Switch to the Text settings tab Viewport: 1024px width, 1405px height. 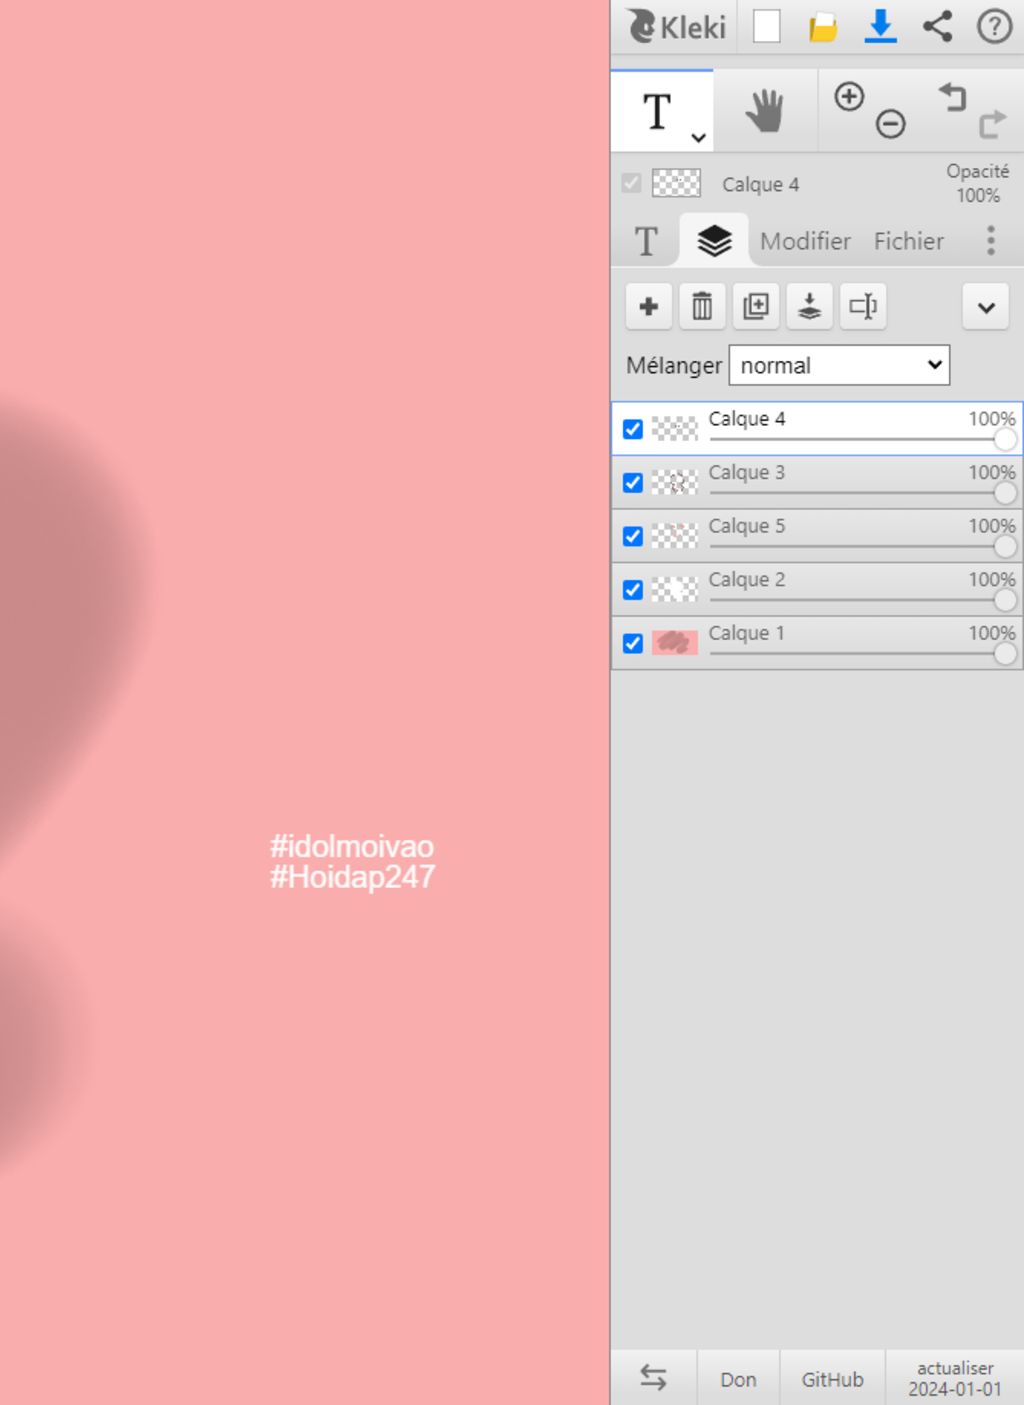click(646, 241)
